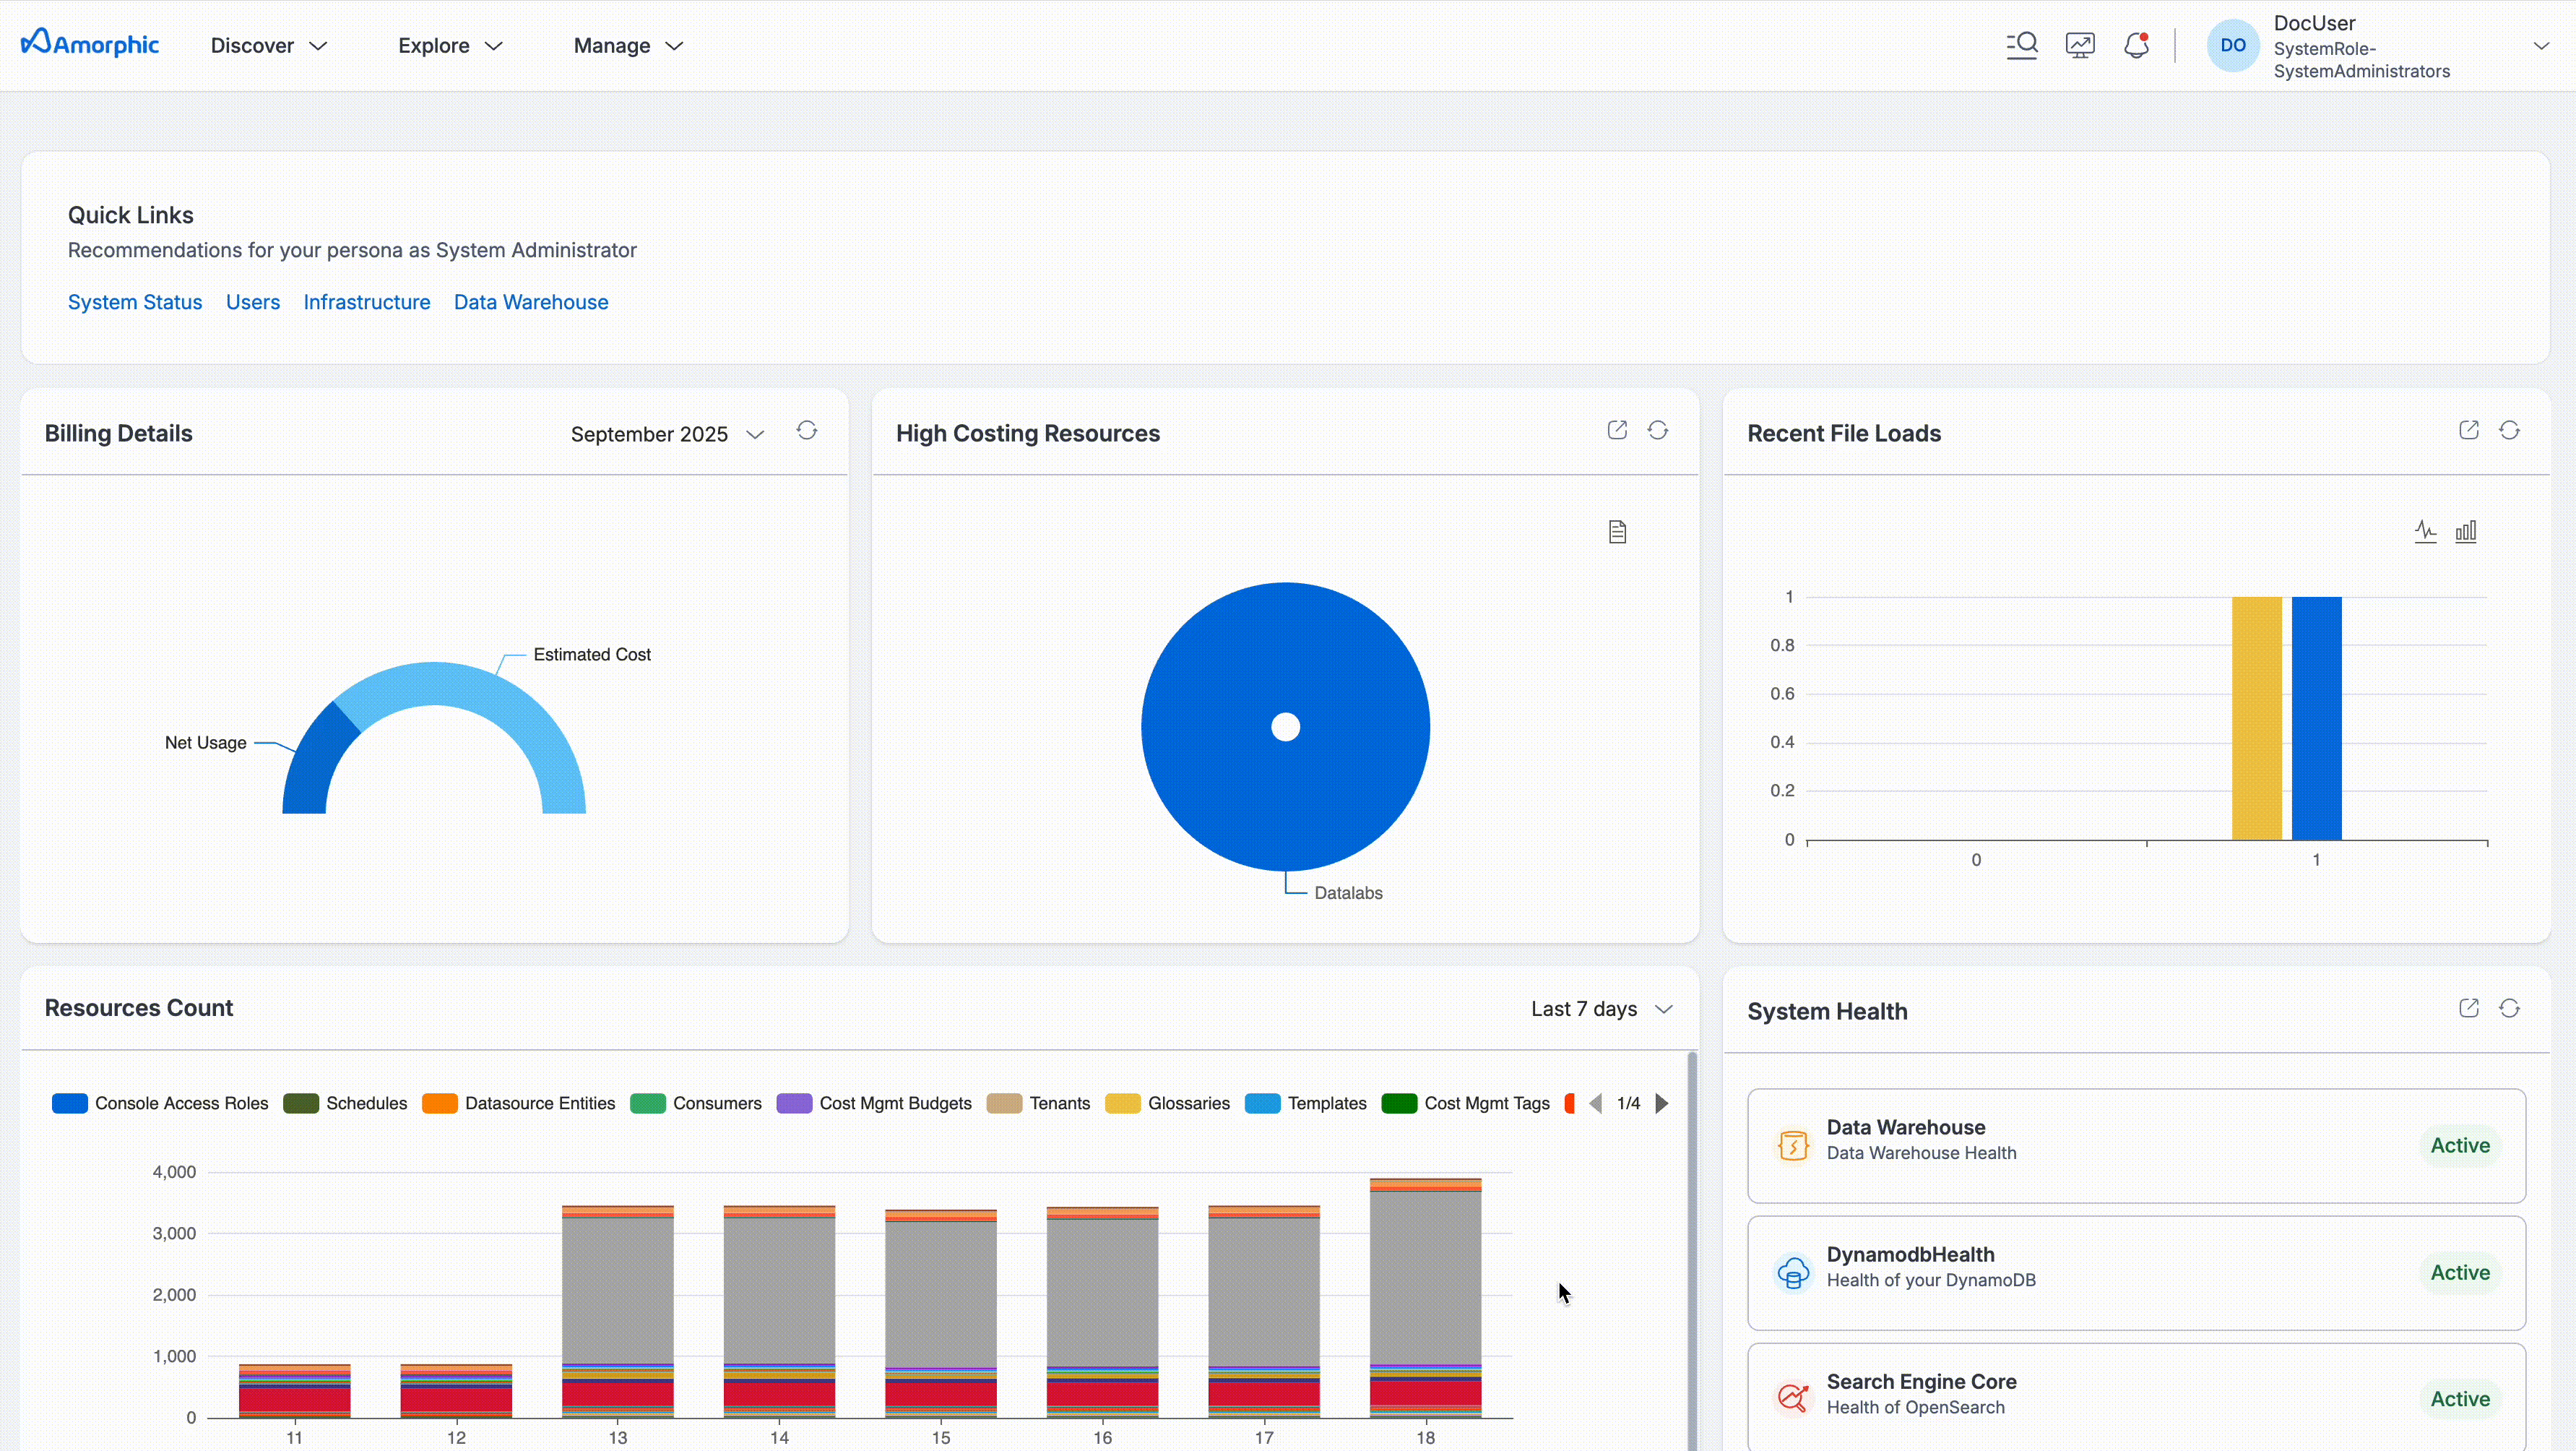2576x1451 pixels.
Task: Open High Costing Resources in new view
Action: (1616, 430)
